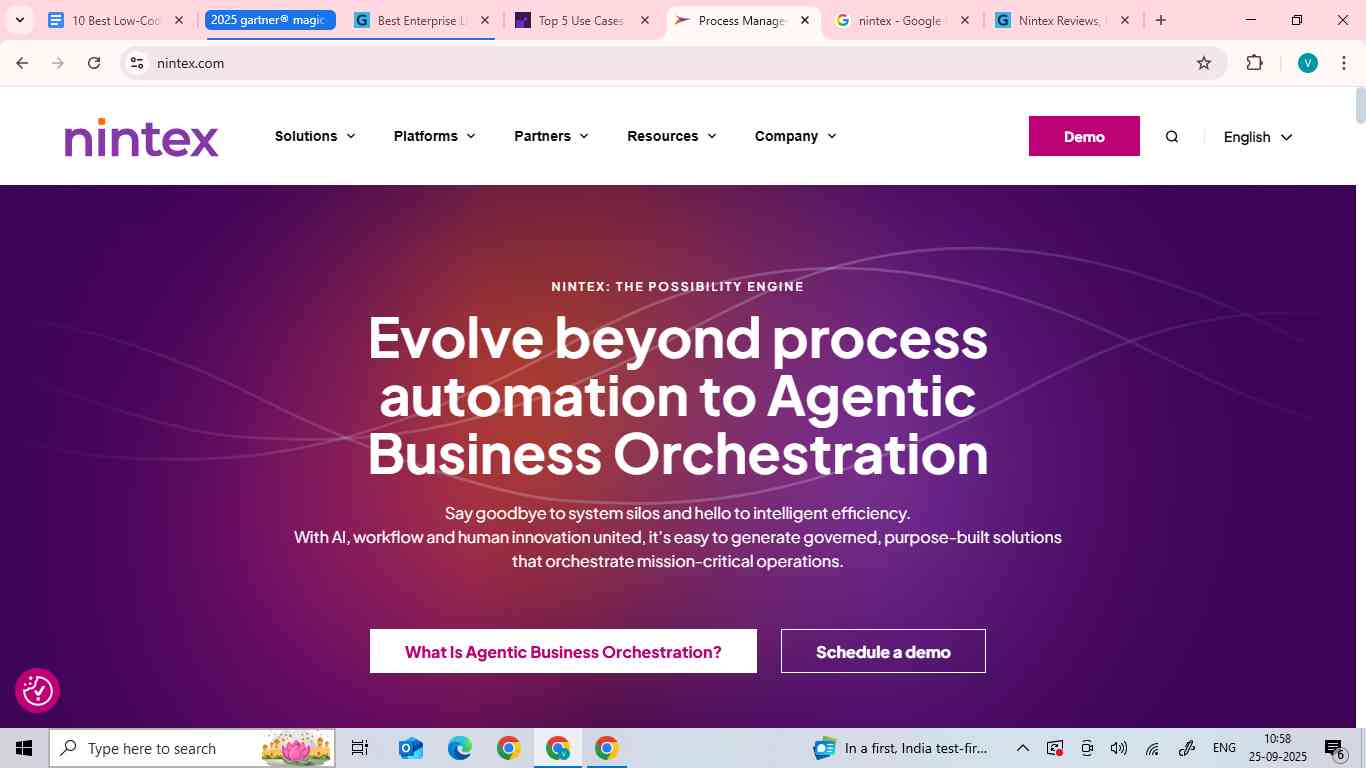Reload the page with refresh icon
Image resolution: width=1366 pixels, height=768 pixels.
[94, 63]
